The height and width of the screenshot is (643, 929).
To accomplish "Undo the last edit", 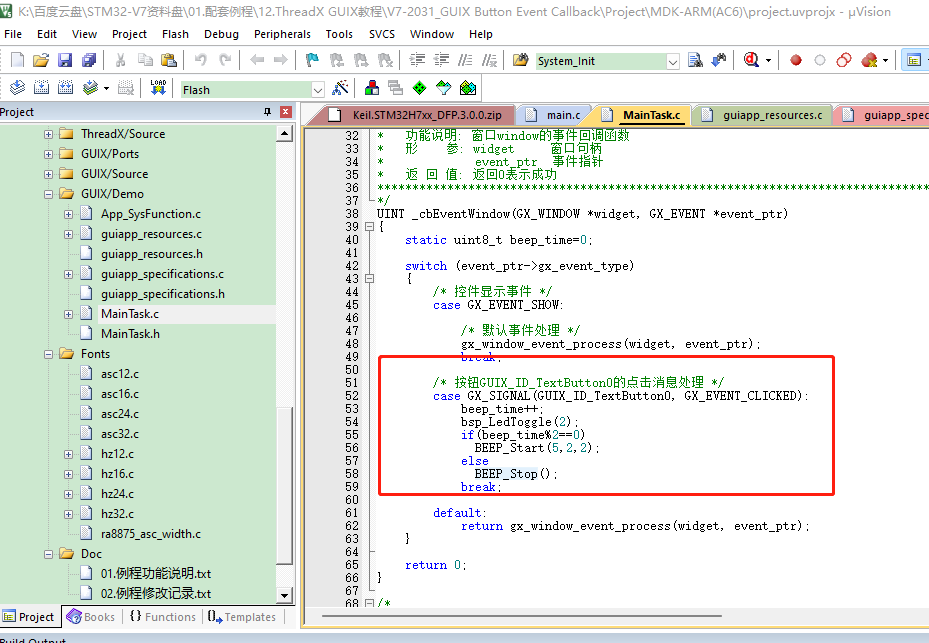I will [201, 60].
